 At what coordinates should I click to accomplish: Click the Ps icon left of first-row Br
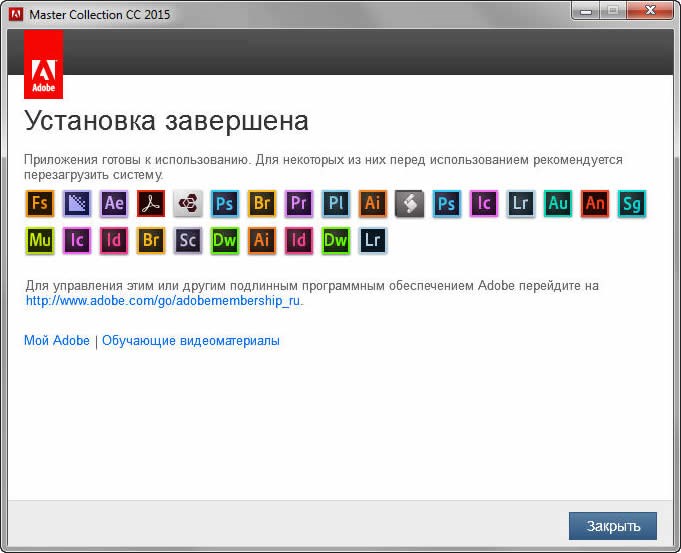(x=225, y=203)
